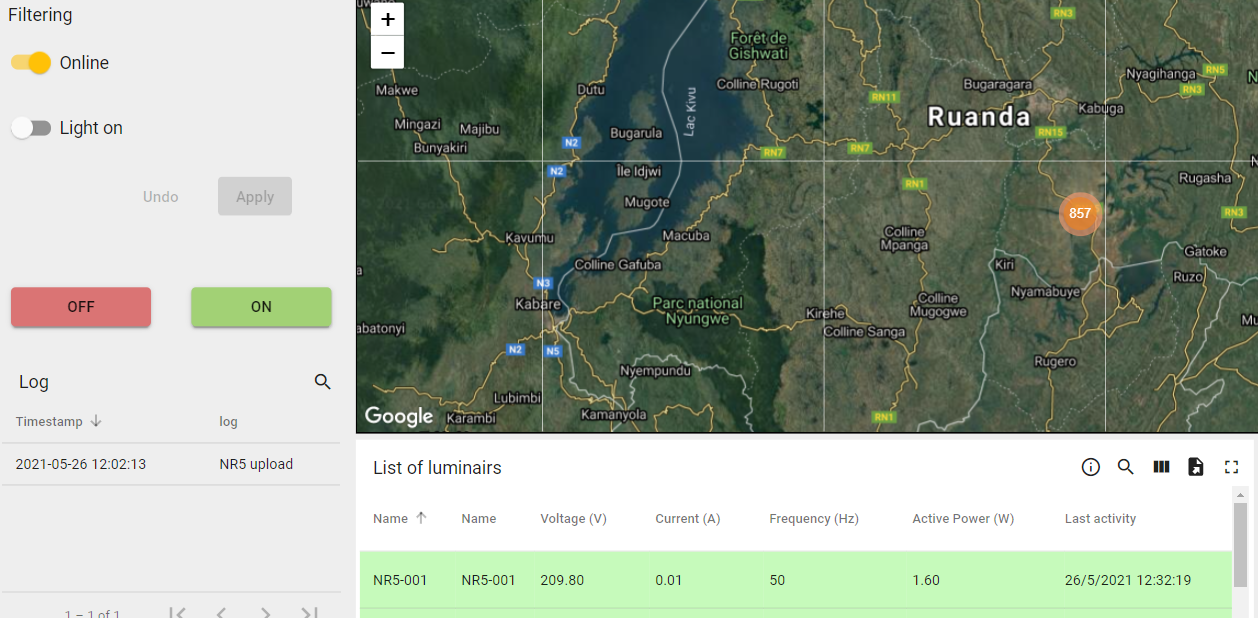This screenshot has width=1258, height=618.
Task: Click the green ON button
Action: (261, 307)
